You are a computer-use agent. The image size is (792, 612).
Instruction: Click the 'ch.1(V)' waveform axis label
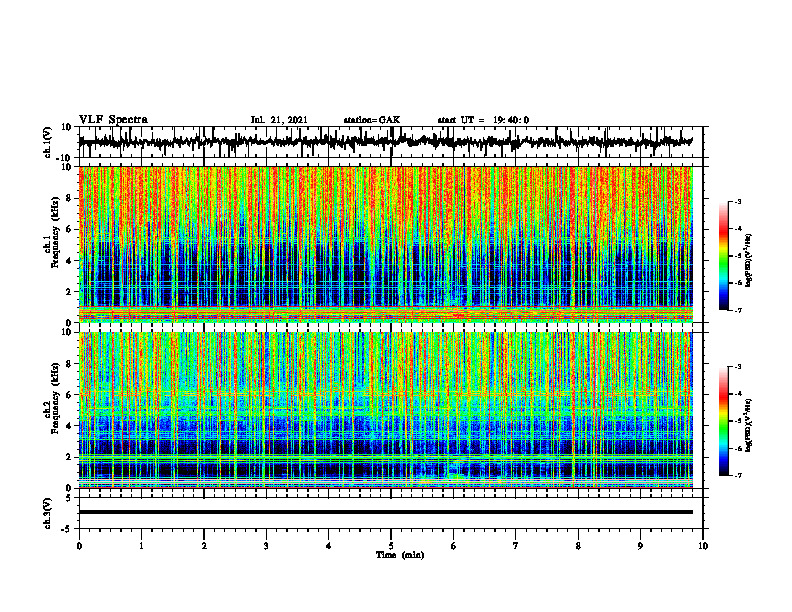[x=48, y=142]
